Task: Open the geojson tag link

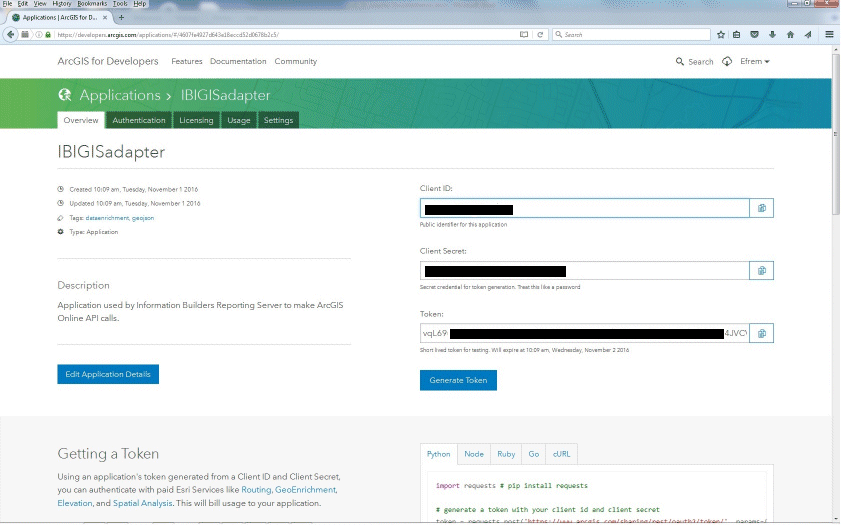Action: click(x=143, y=218)
